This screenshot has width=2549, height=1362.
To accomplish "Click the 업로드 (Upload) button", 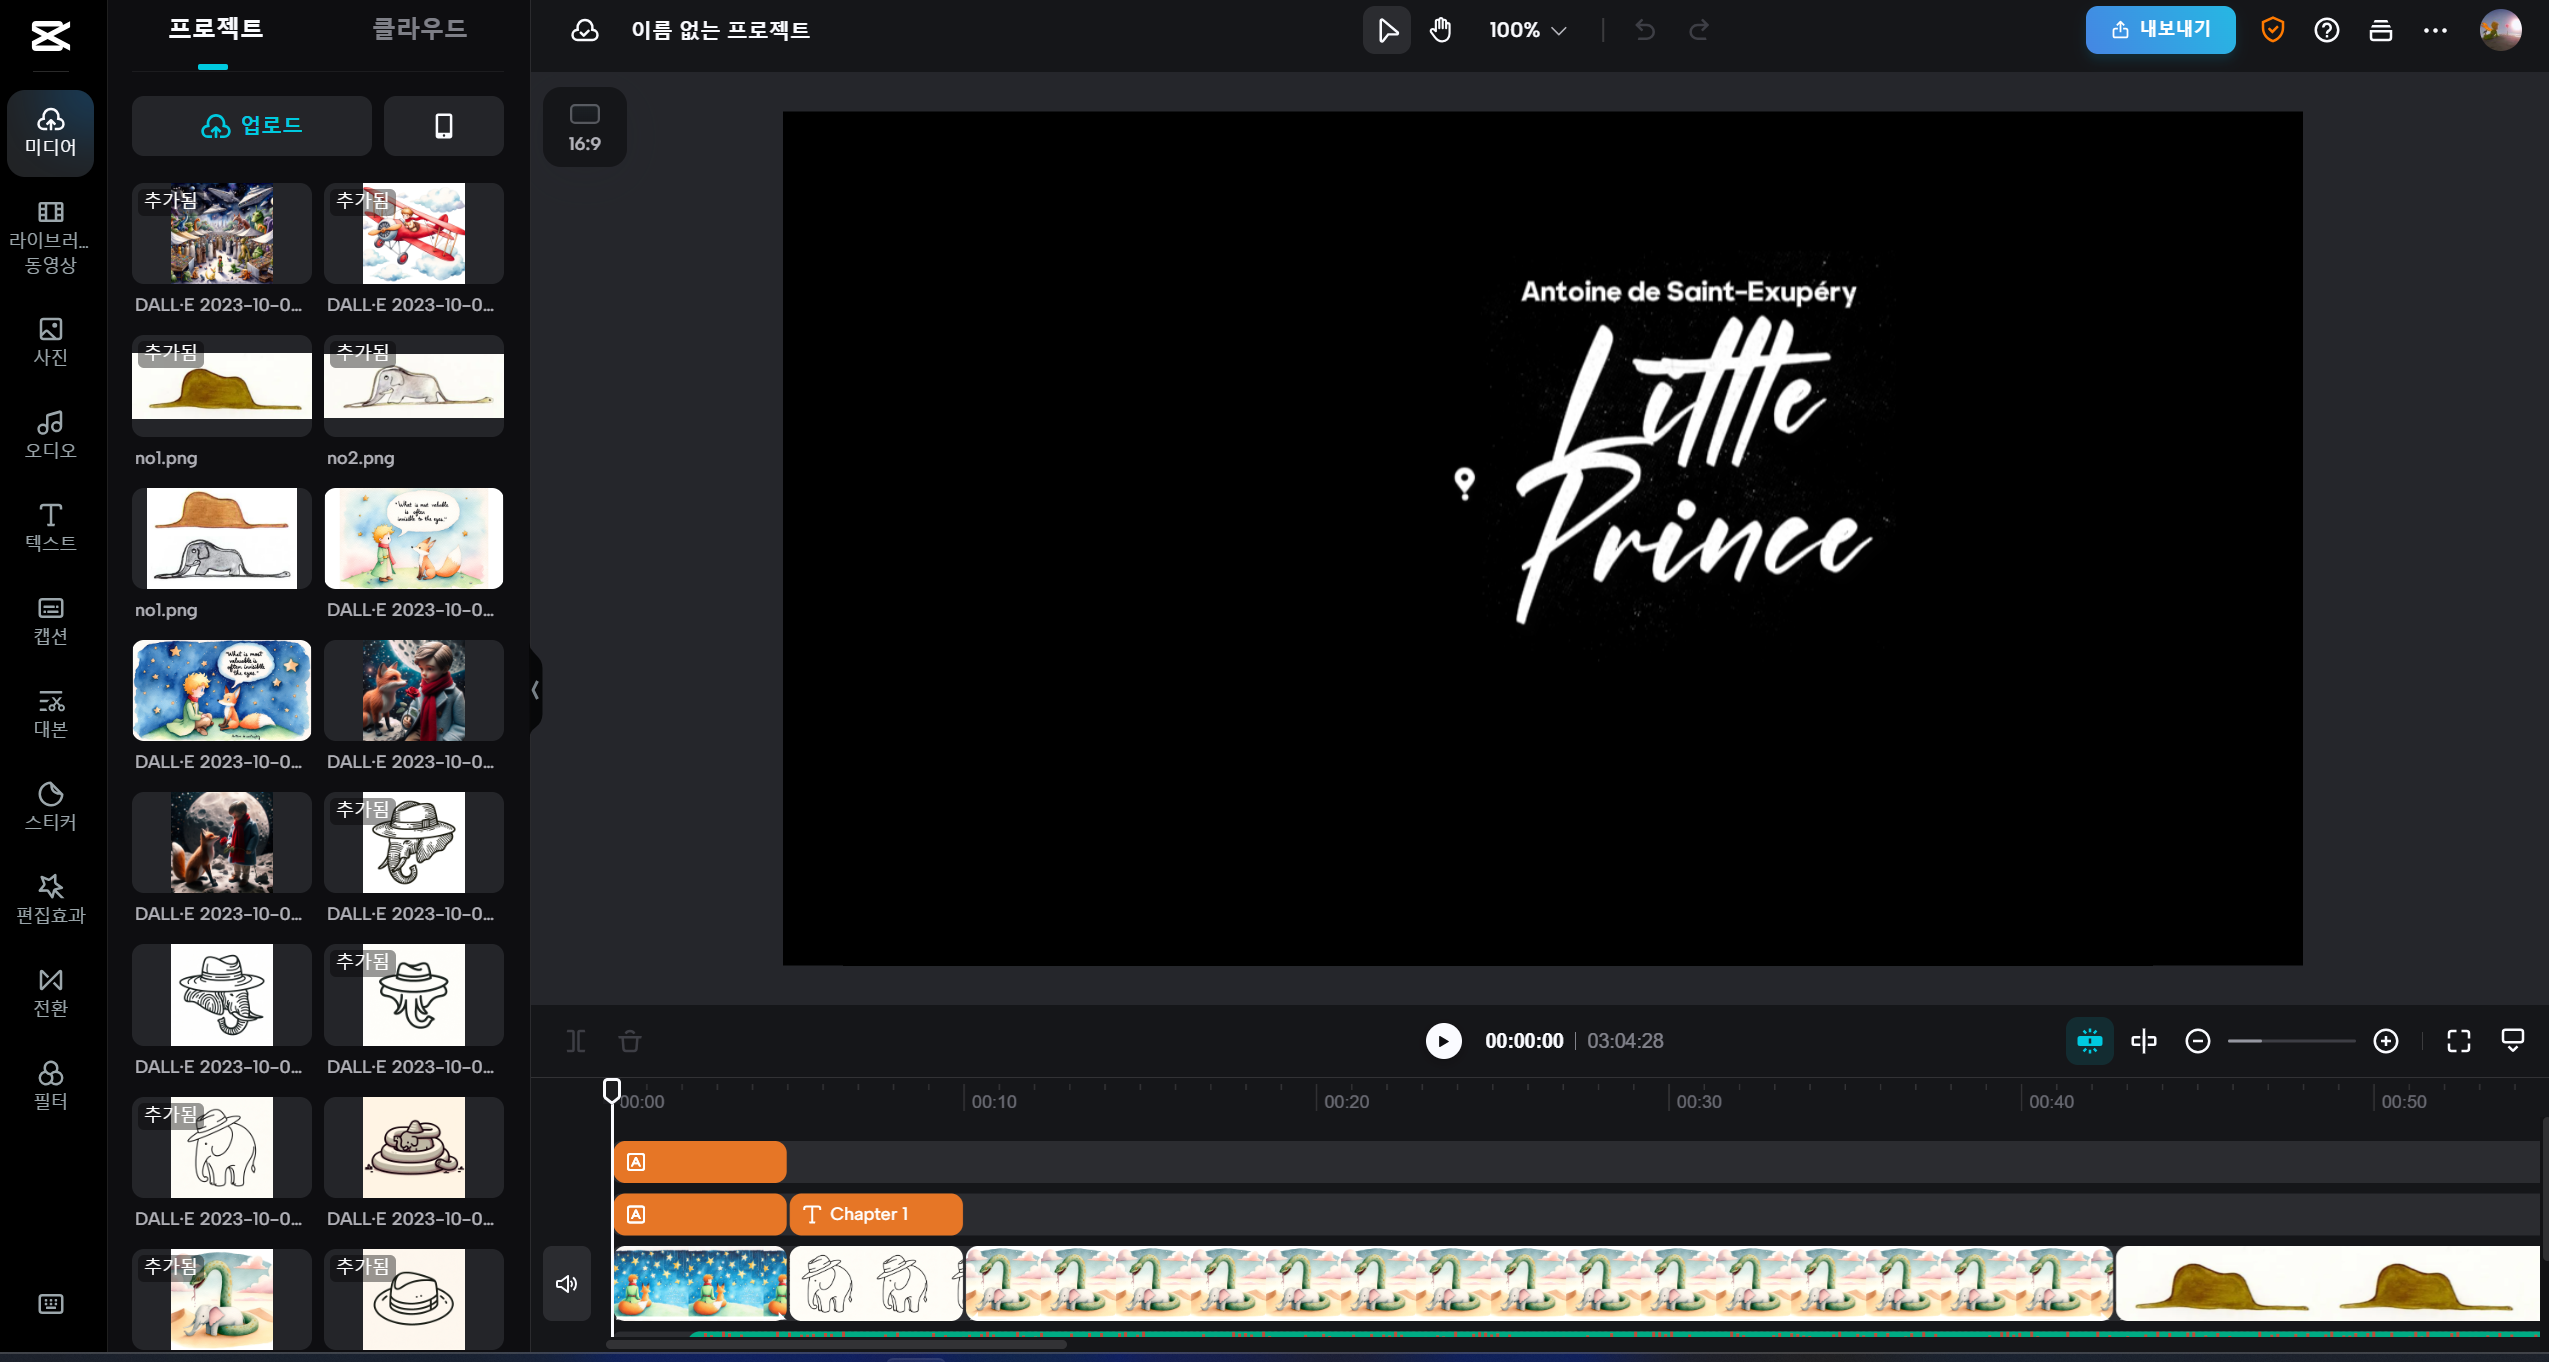I will click(x=252, y=126).
